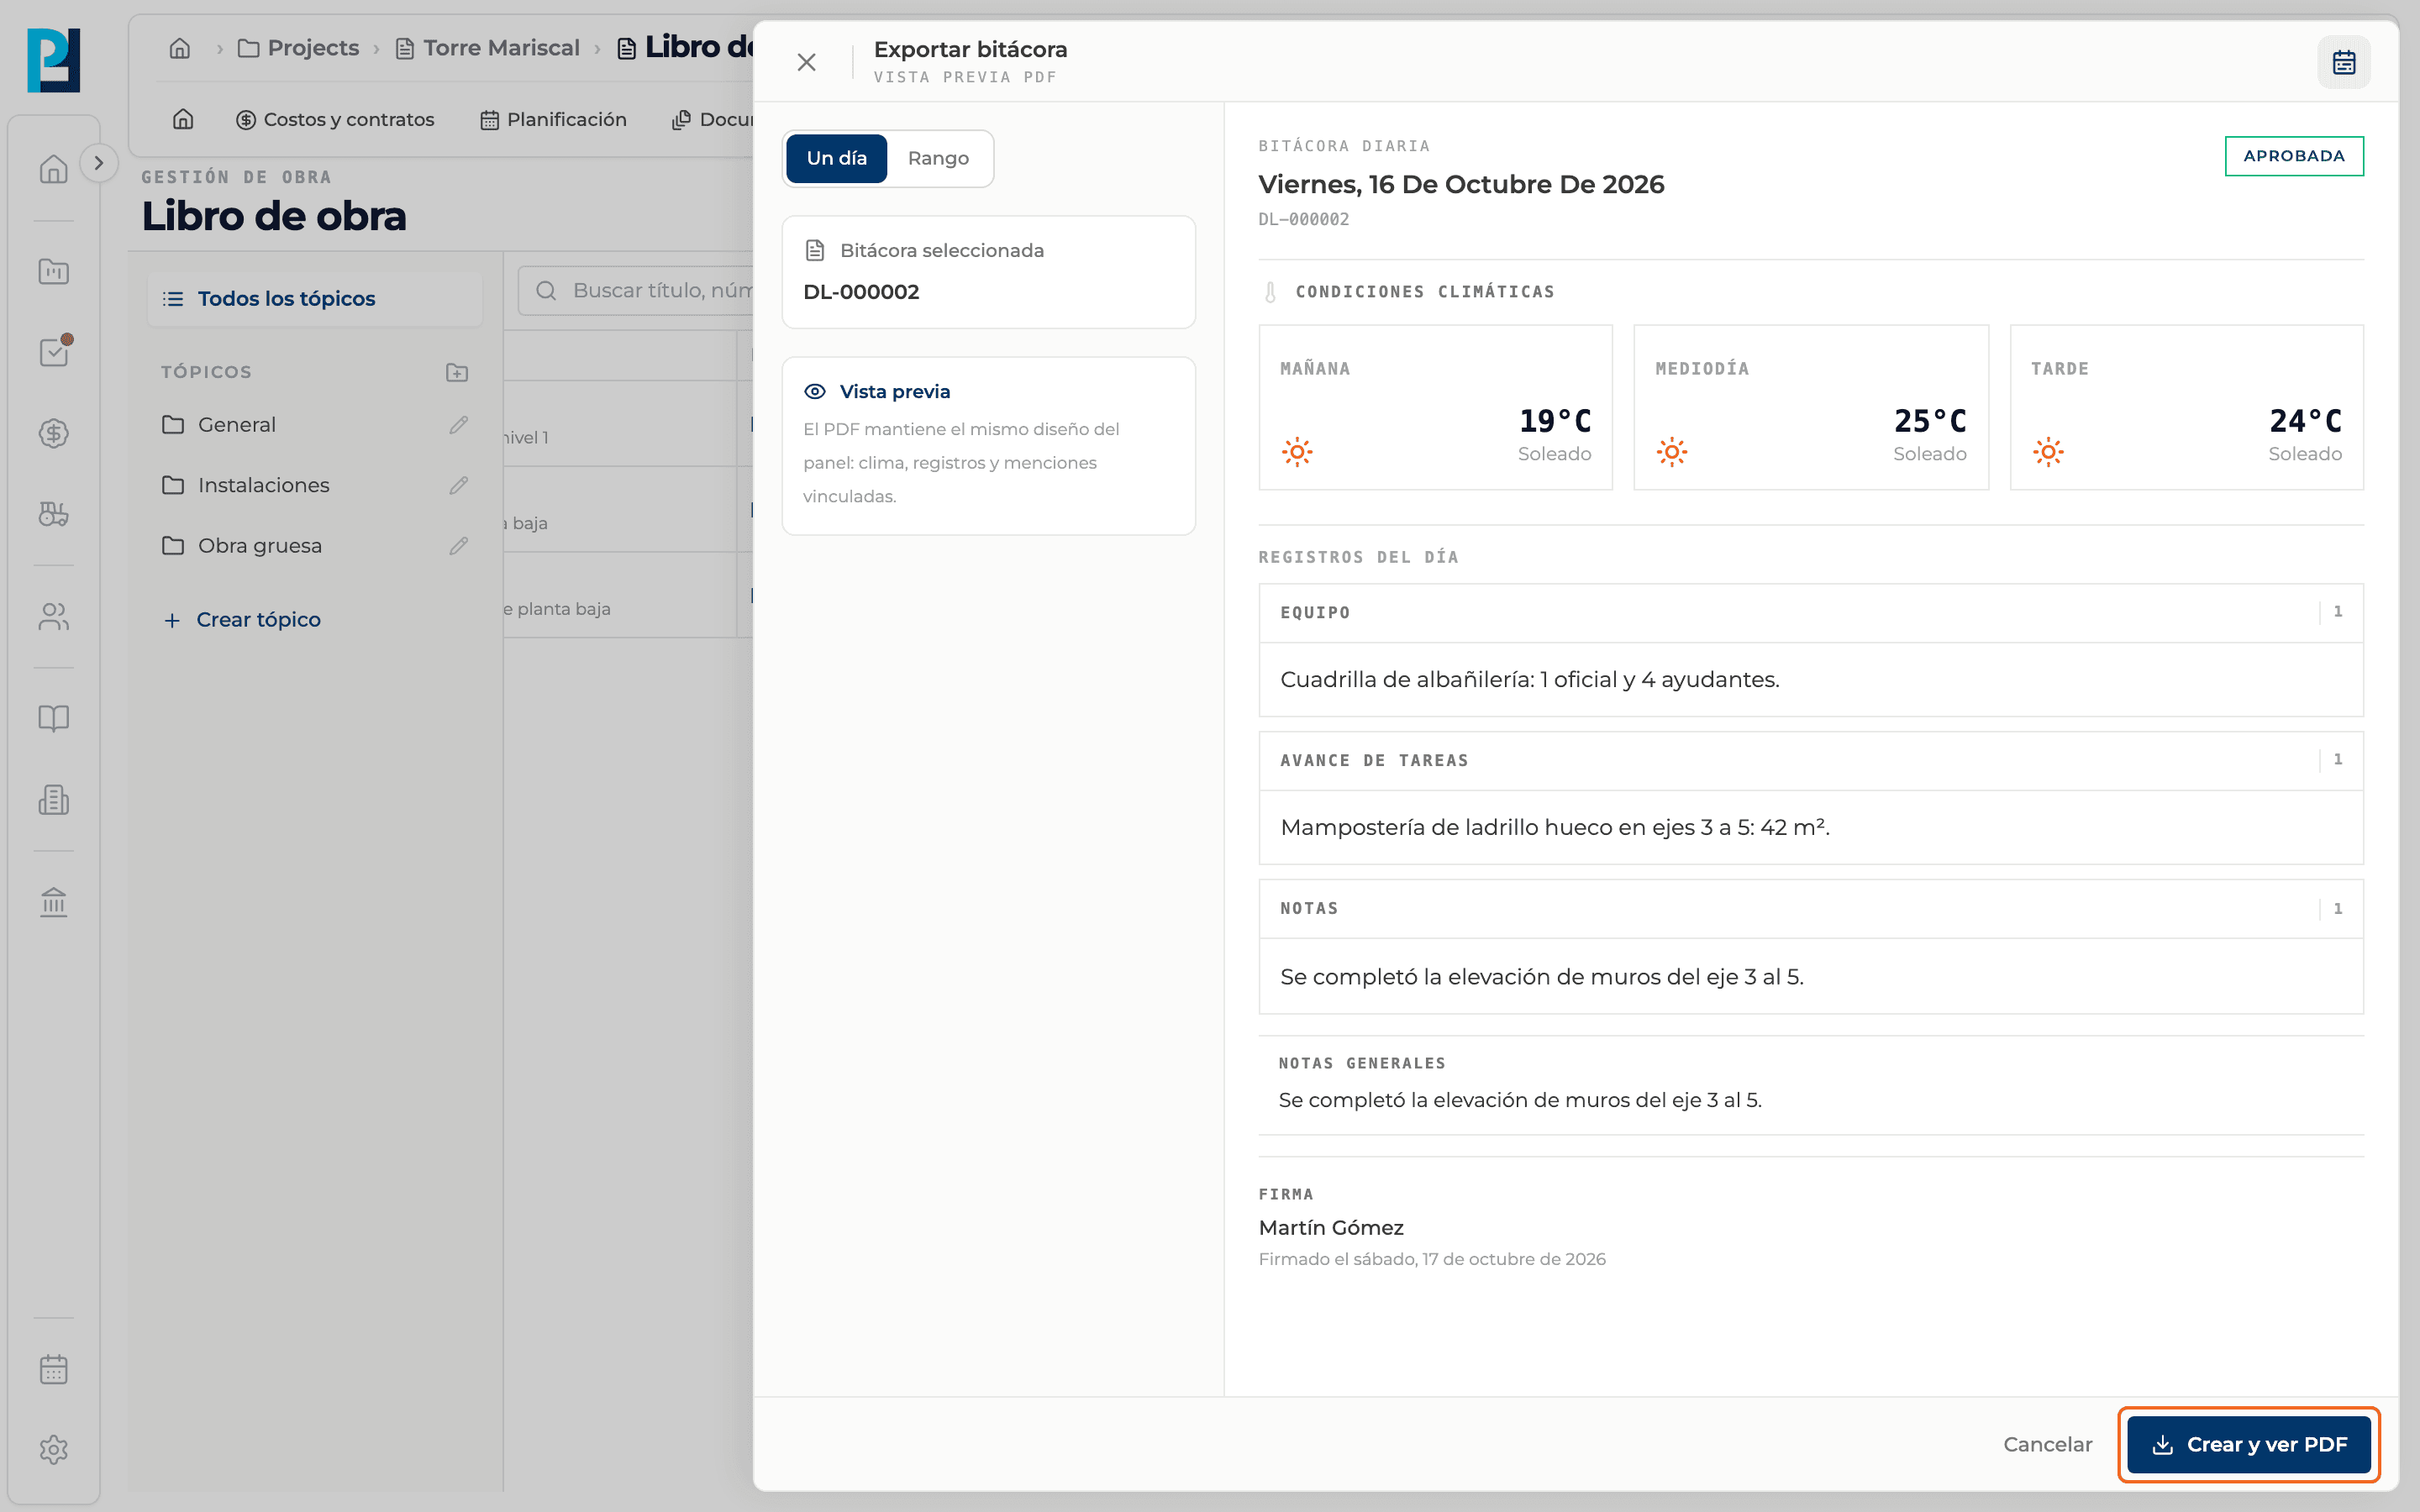Screen dimensions: 2420x1512
Task: Switch to Rango export mode
Action: pyautogui.click(x=938, y=158)
